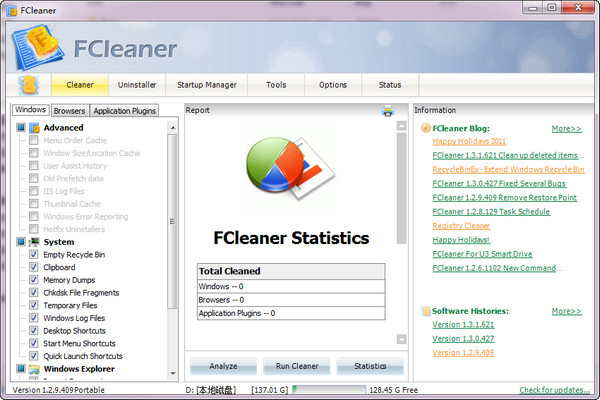Open FCleaner For U3 Smart Drive link
Viewport: 600px width, 400px height.
click(x=483, y=254)
